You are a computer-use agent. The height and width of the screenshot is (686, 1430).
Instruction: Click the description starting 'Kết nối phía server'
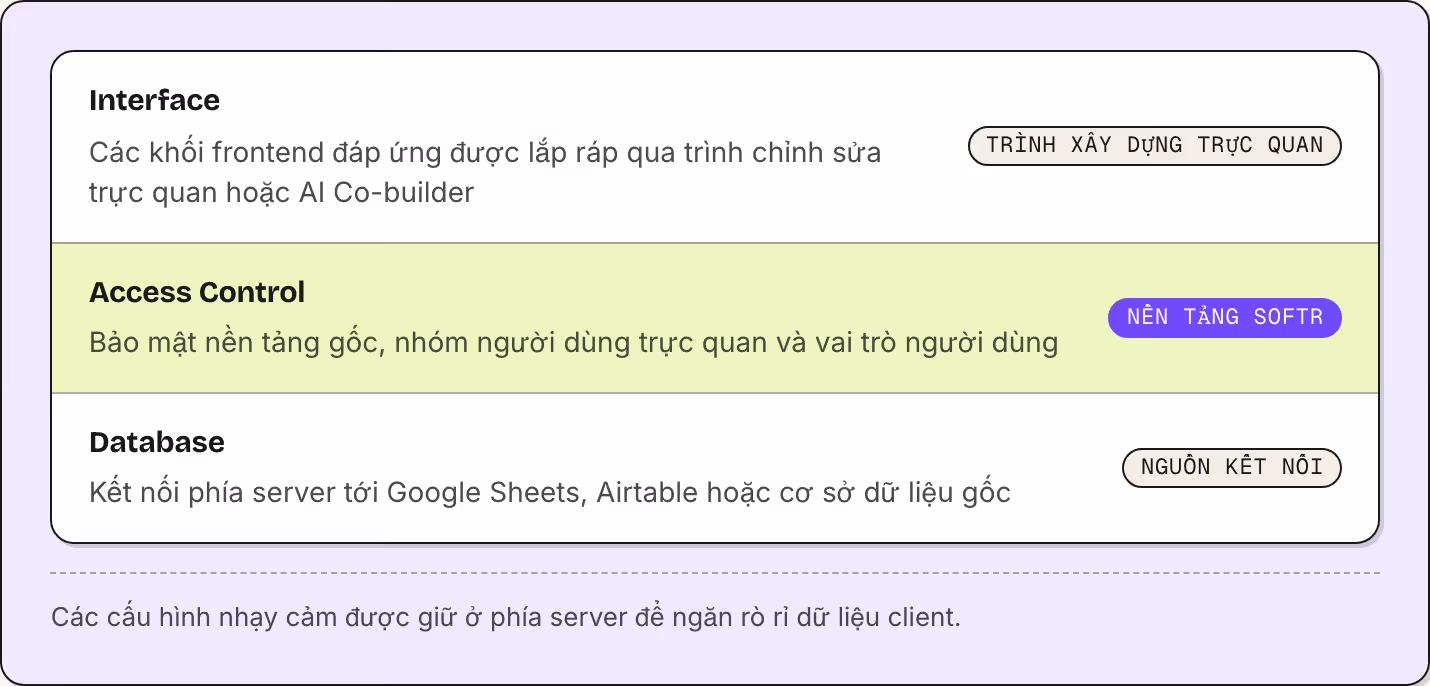click(x=550, y=493)
